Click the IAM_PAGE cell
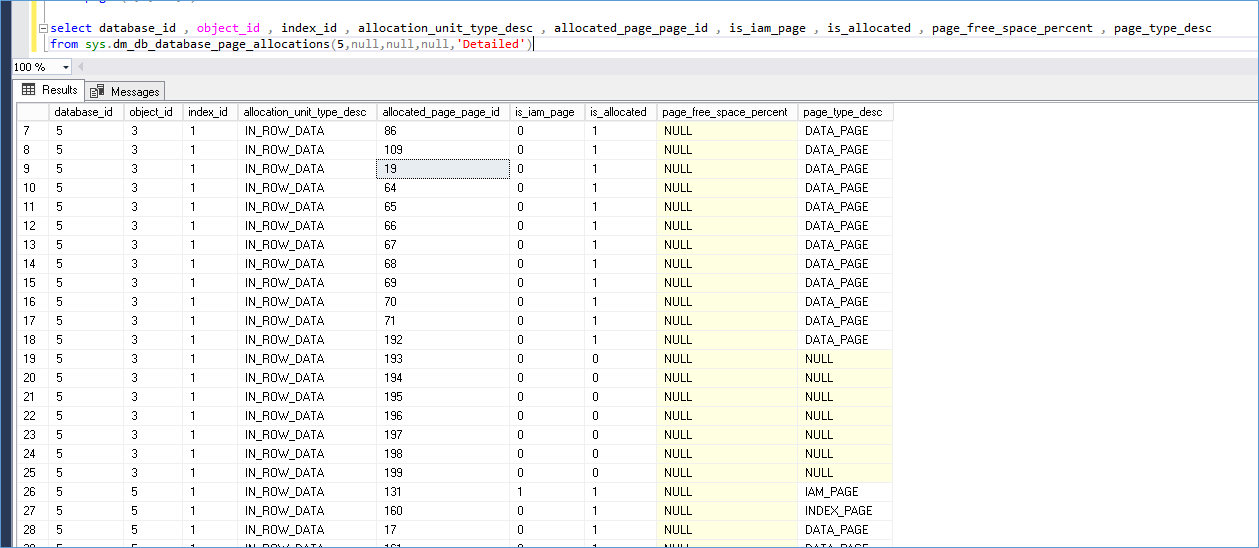The image size is (1259, 548). pos(845,492)
